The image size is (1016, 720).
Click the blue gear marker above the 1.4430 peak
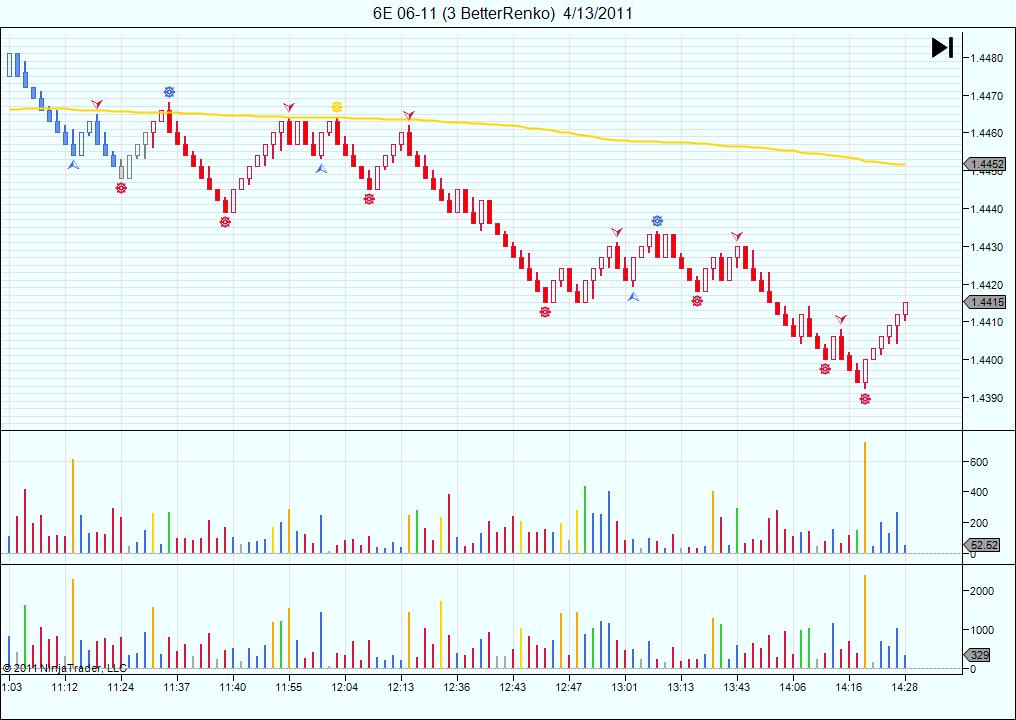pos(657,221)
